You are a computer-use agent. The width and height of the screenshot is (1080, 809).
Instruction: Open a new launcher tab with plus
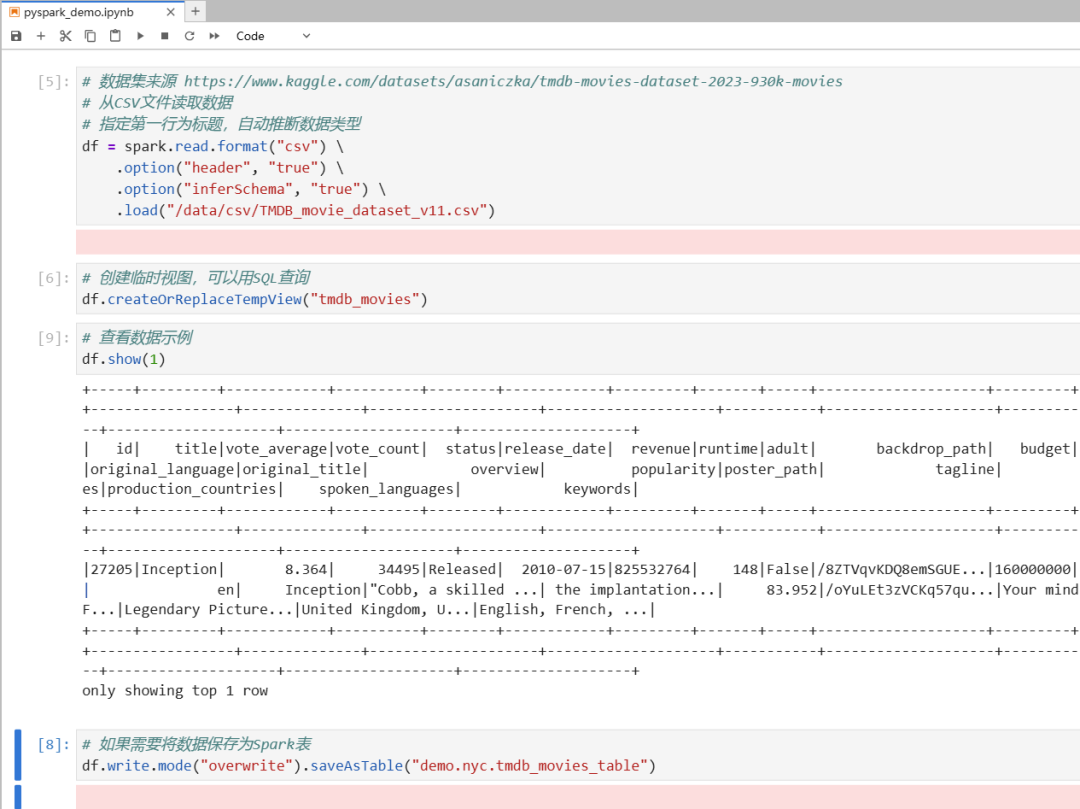196,11
